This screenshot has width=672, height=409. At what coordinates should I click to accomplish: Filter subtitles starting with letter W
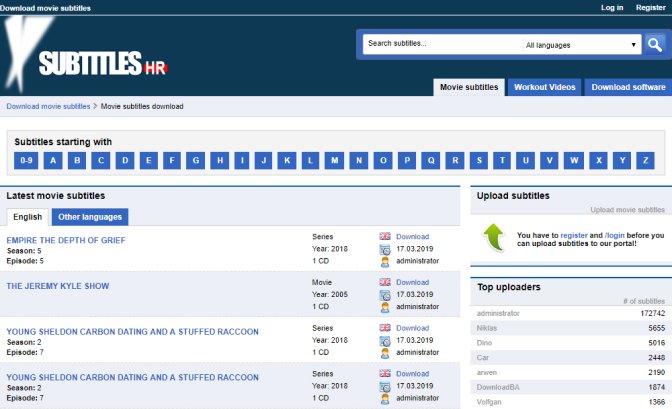point(574,160)
